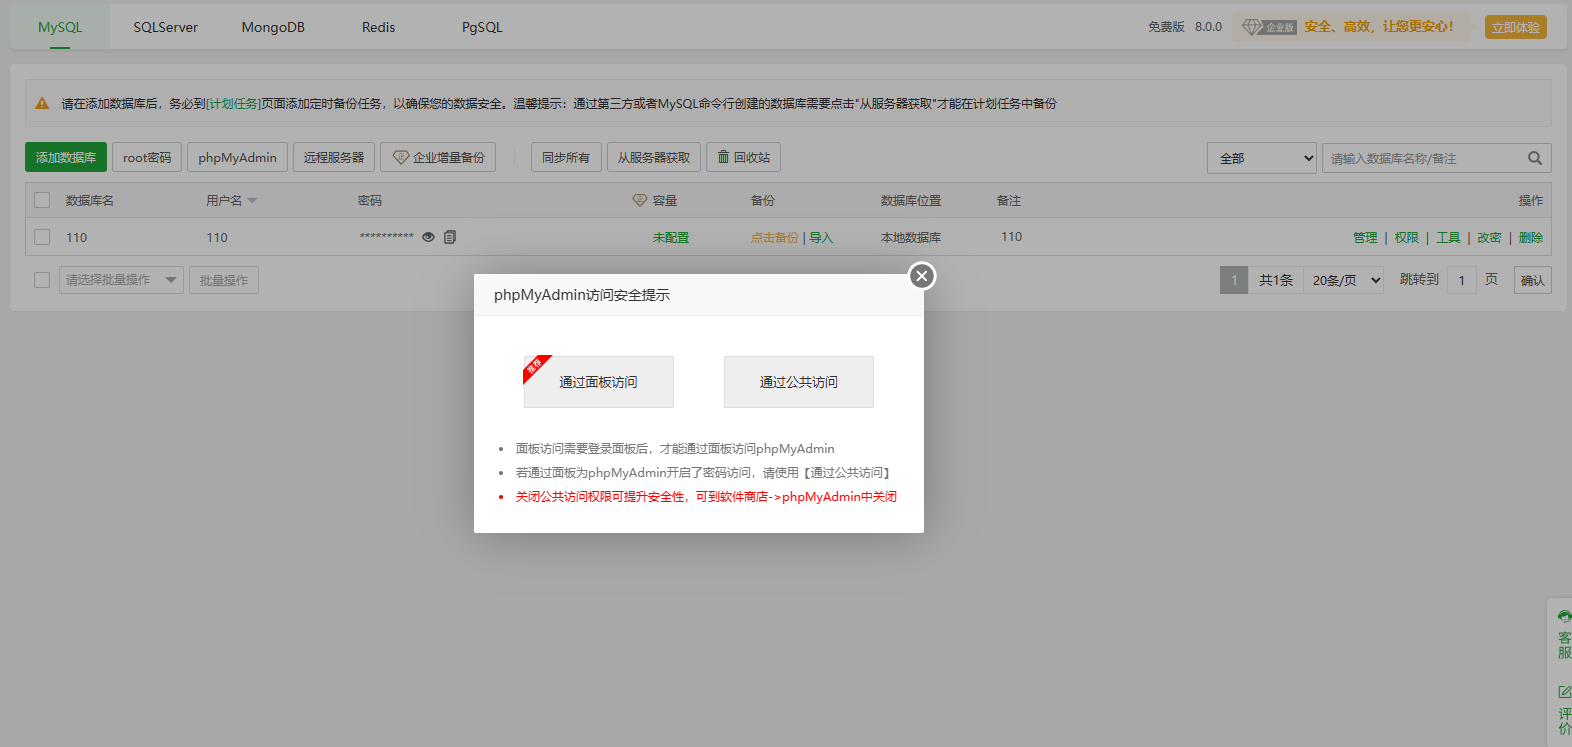Click the 添加数据库 button
The height and width of the screenshot is (747, 1572).
pos(66,157)
